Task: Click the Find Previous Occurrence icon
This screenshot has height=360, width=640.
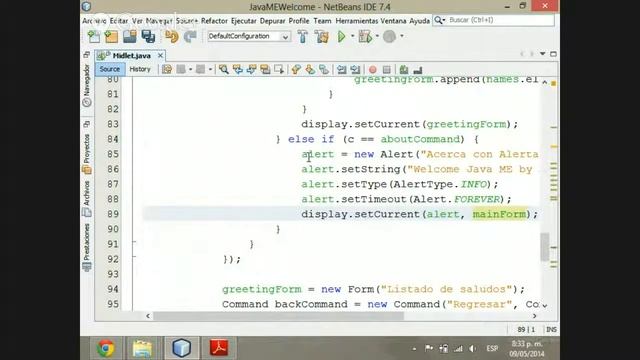Action: [x=238, y=69]
